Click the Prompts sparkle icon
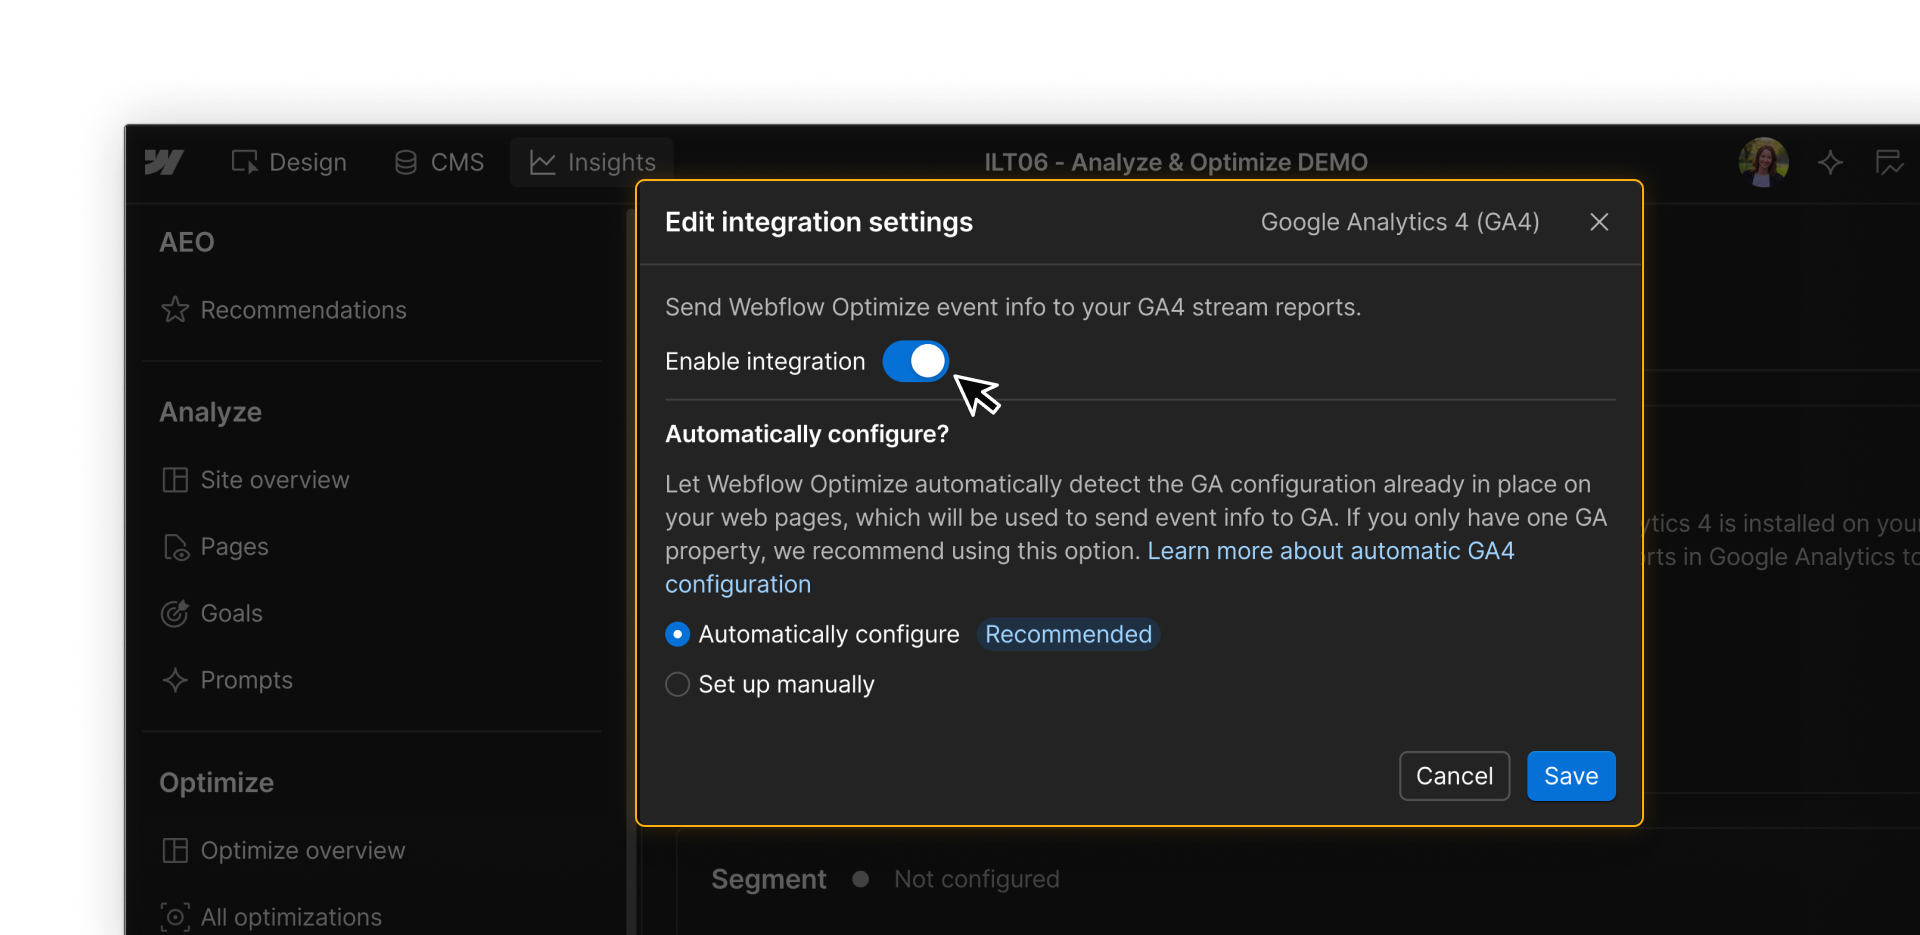Image resolution: width=1920 pixels, height=935 pixels. (175, 680)
